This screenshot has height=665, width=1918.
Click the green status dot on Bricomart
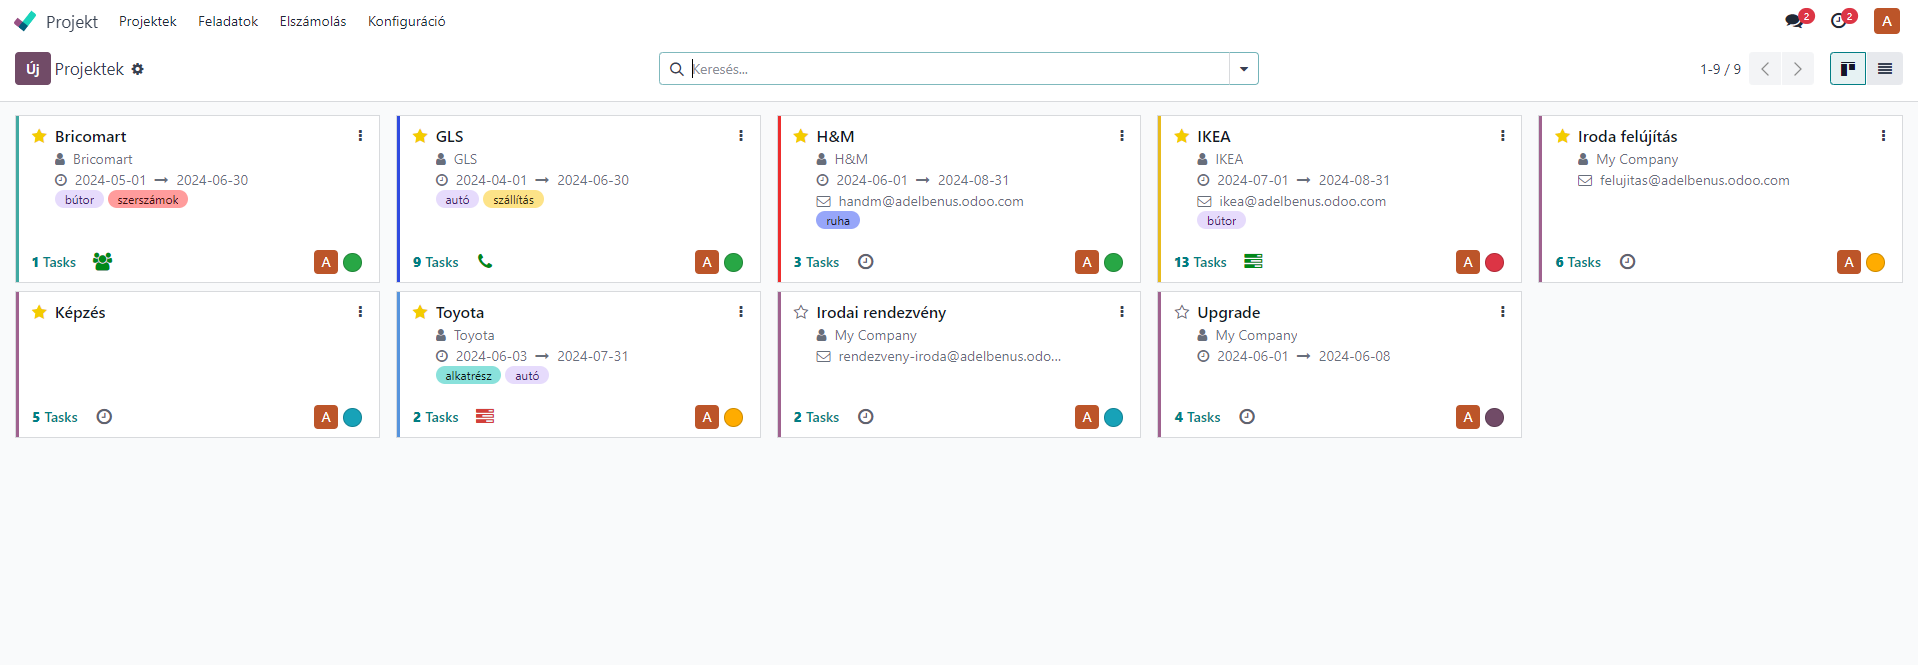tap(353, 262)
